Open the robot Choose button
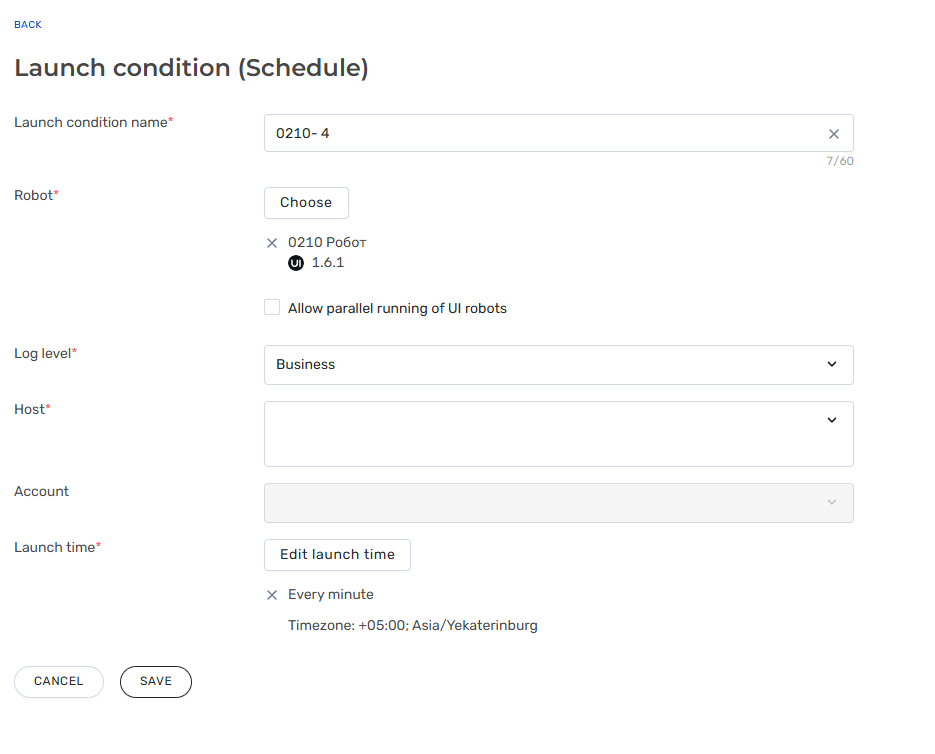Screen dimensions: 935x754 coord(306,203)
